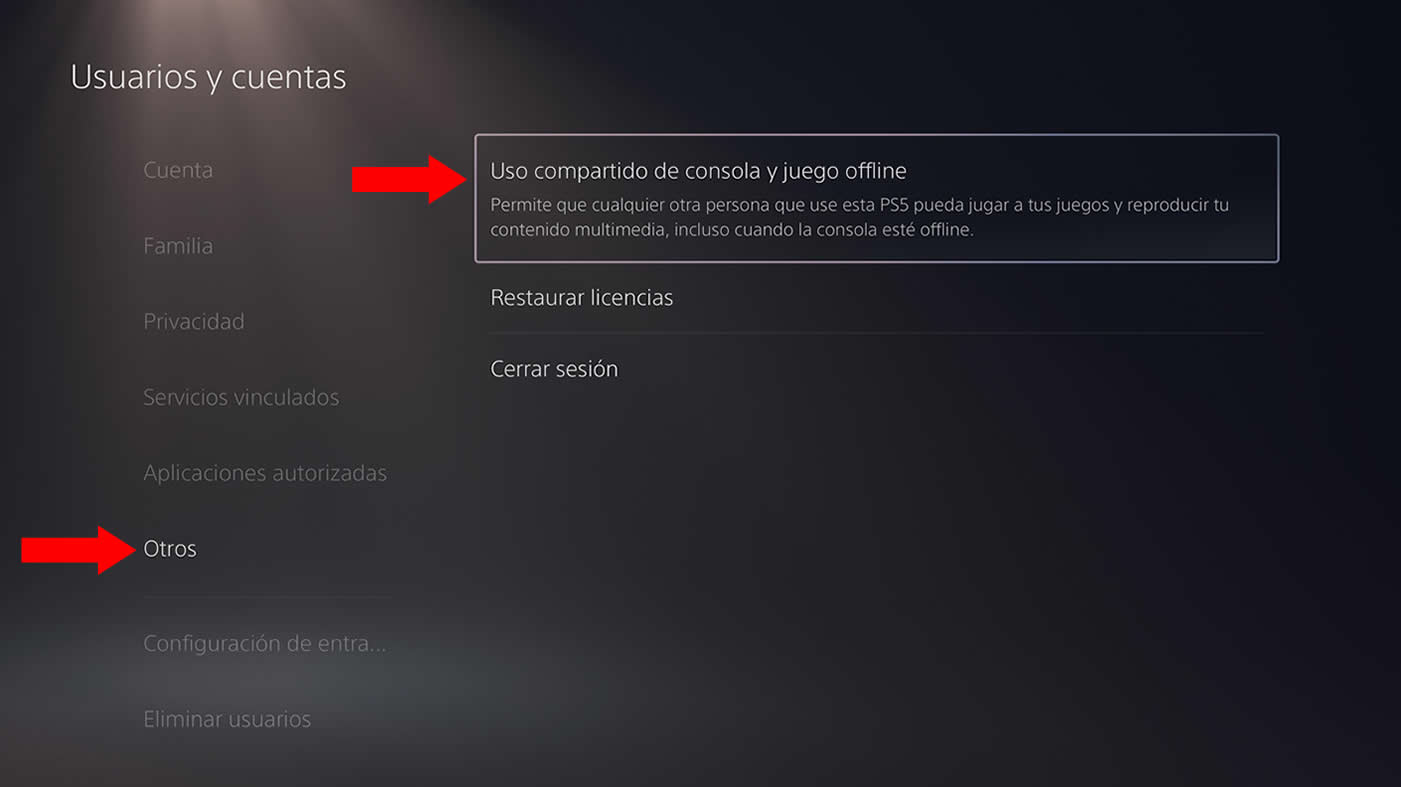
Task: Click the red arrow beside Uso compartido
Action: [409, 179]
